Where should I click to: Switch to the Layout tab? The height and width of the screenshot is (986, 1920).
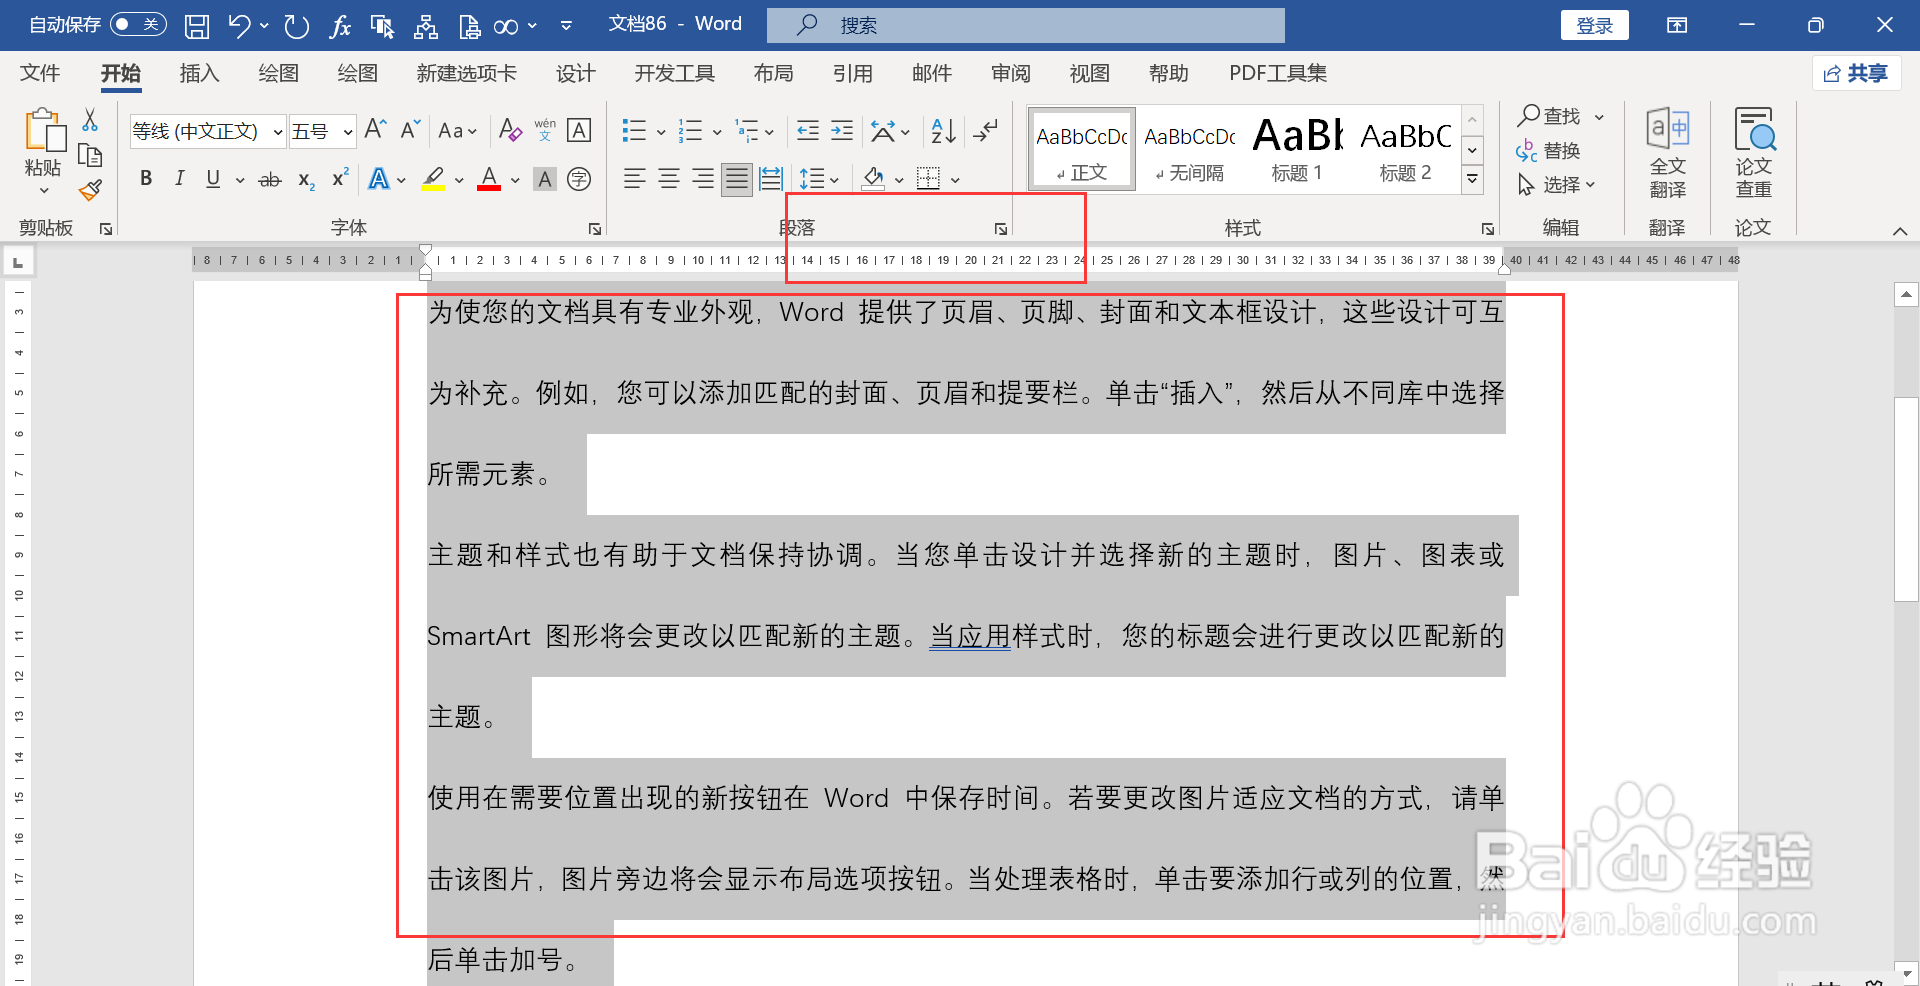point(773,73)
